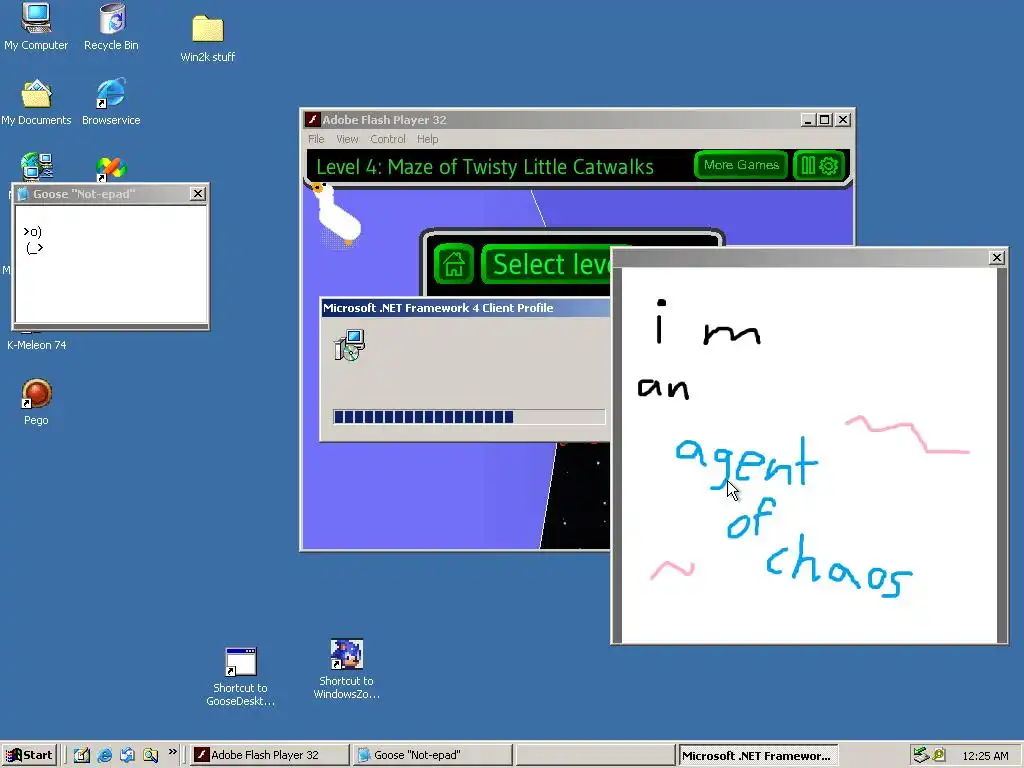Click the K-Meleon 74 desktop label

click(37, 345)
